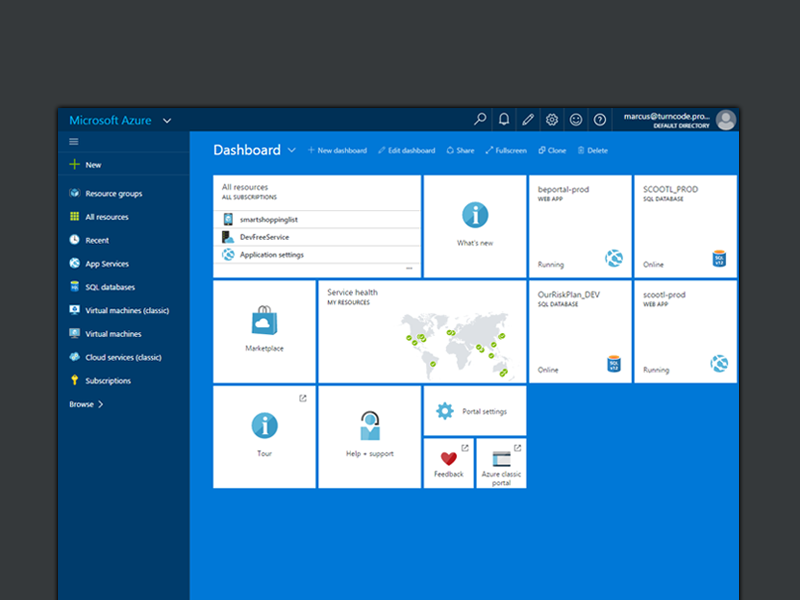Select Cloud services (classic) in sidebar
This screenshot has width=800, height=600.
tap(123, 357)
